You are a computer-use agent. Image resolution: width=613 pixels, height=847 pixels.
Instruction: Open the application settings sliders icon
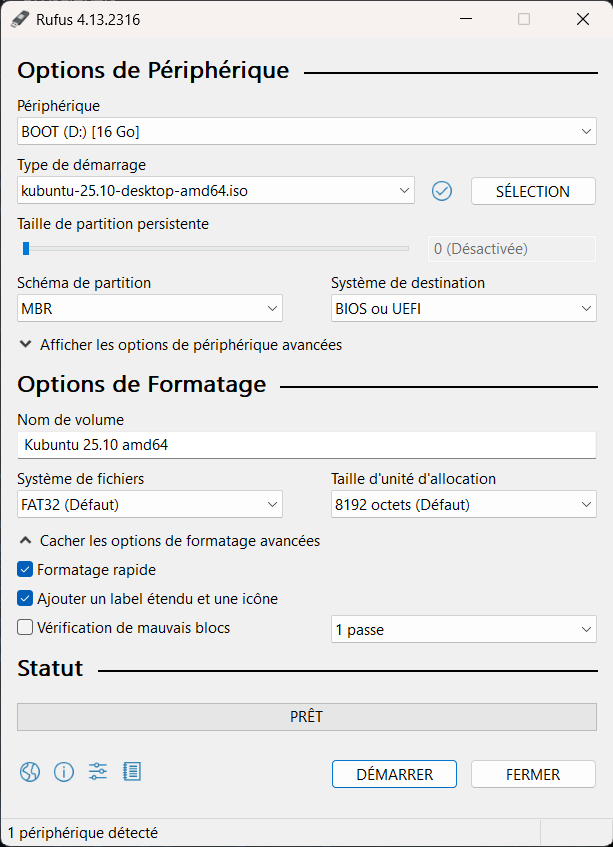[98, 771]
